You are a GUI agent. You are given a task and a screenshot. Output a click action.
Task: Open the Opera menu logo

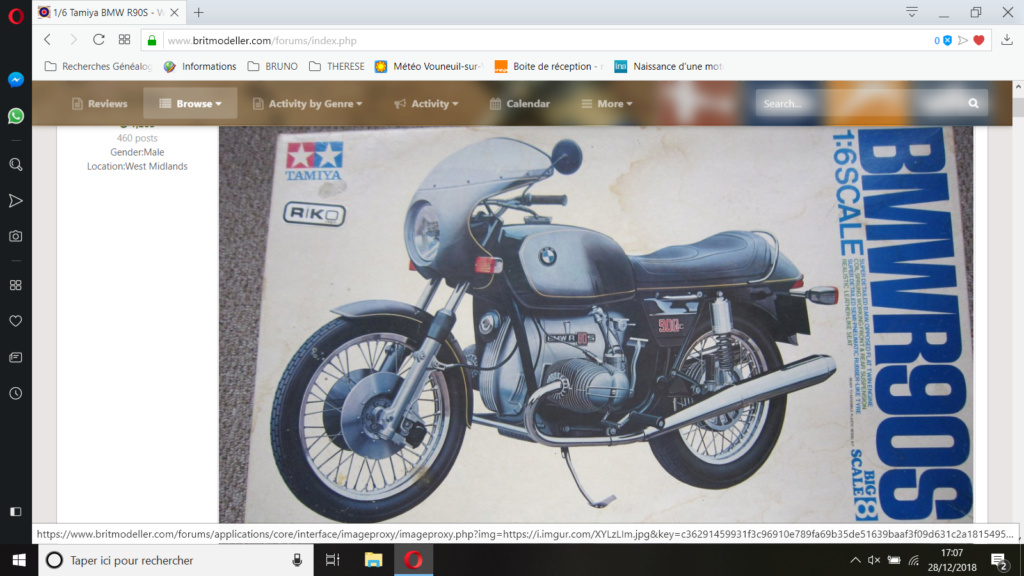coord(16,15)
